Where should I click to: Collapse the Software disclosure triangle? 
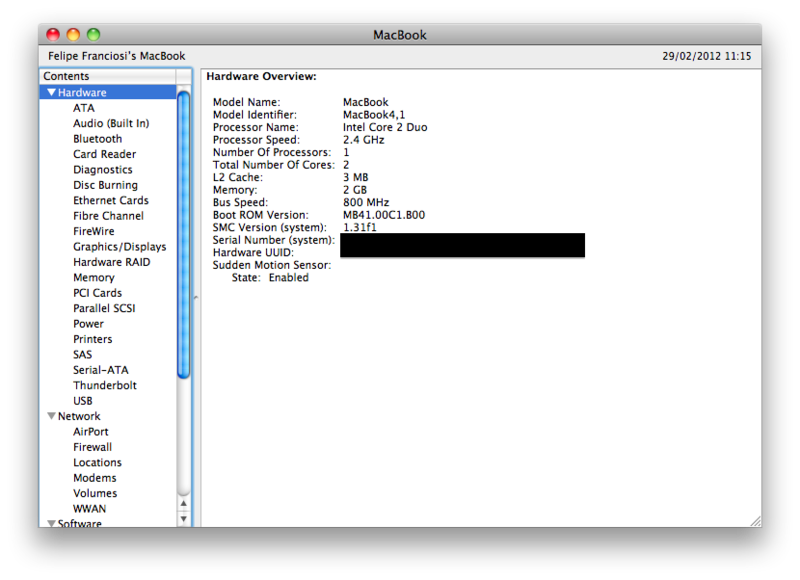point(51,523)
